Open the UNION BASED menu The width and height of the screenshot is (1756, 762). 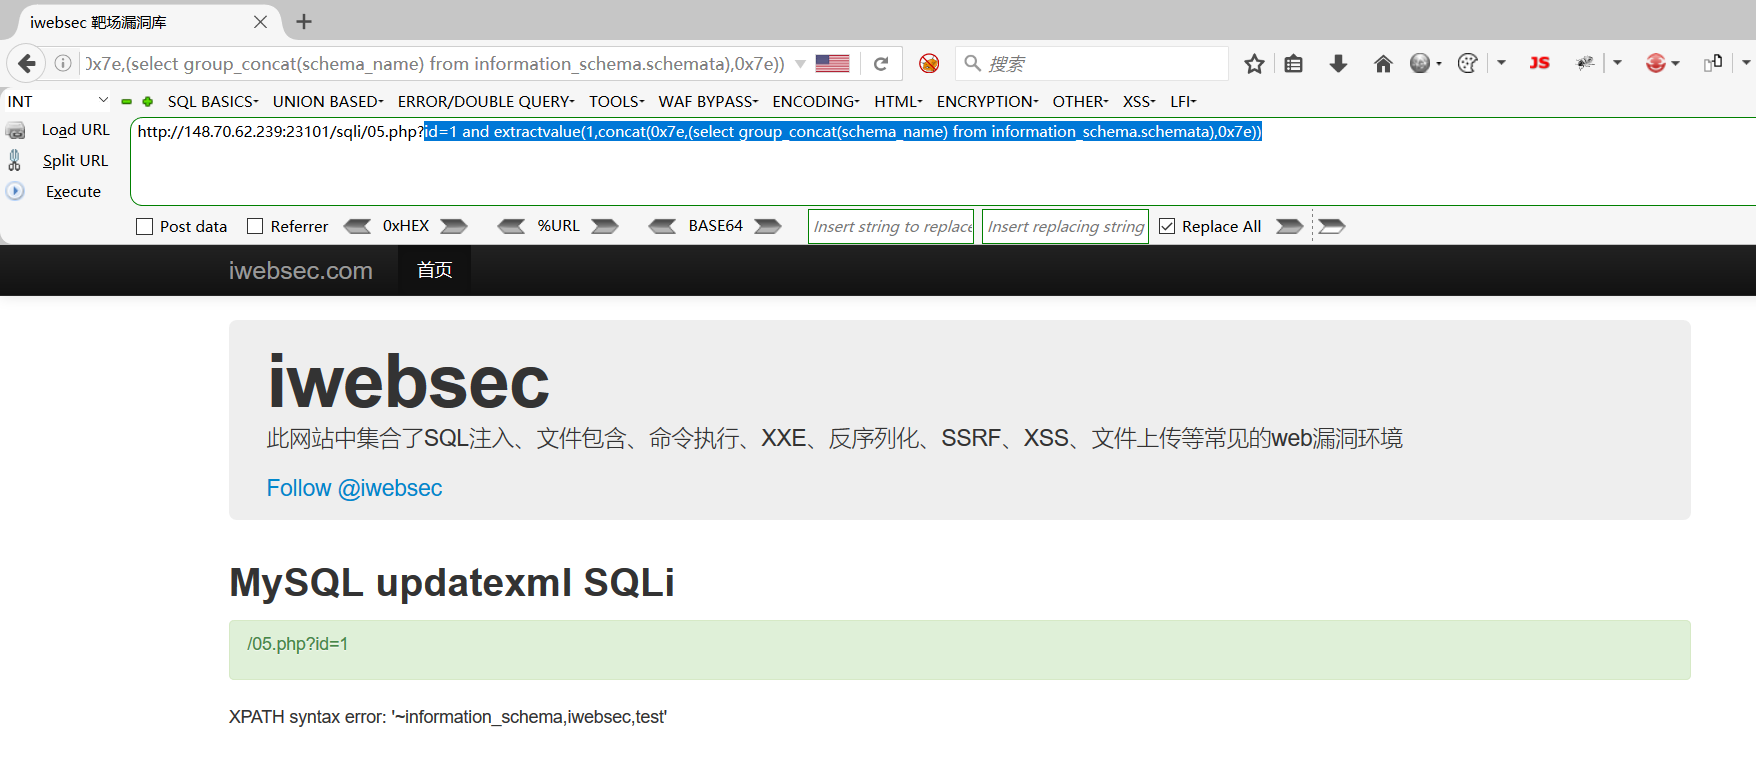pos(328,102)
